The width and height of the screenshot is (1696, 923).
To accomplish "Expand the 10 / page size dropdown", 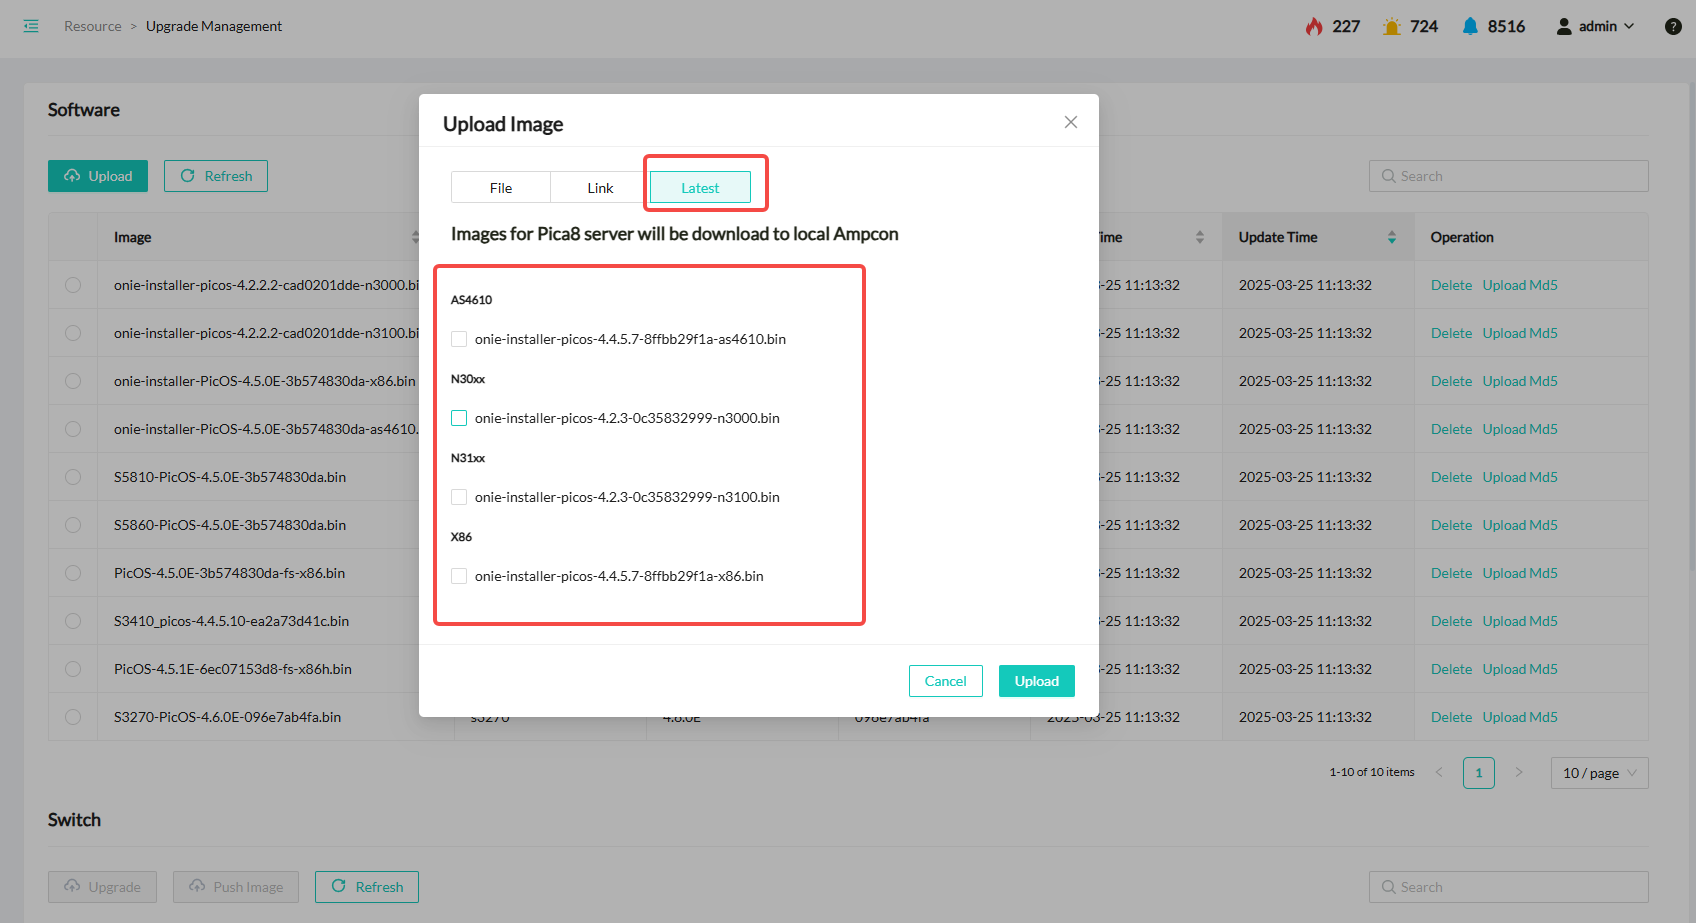I will click(x=1599, y=773).
